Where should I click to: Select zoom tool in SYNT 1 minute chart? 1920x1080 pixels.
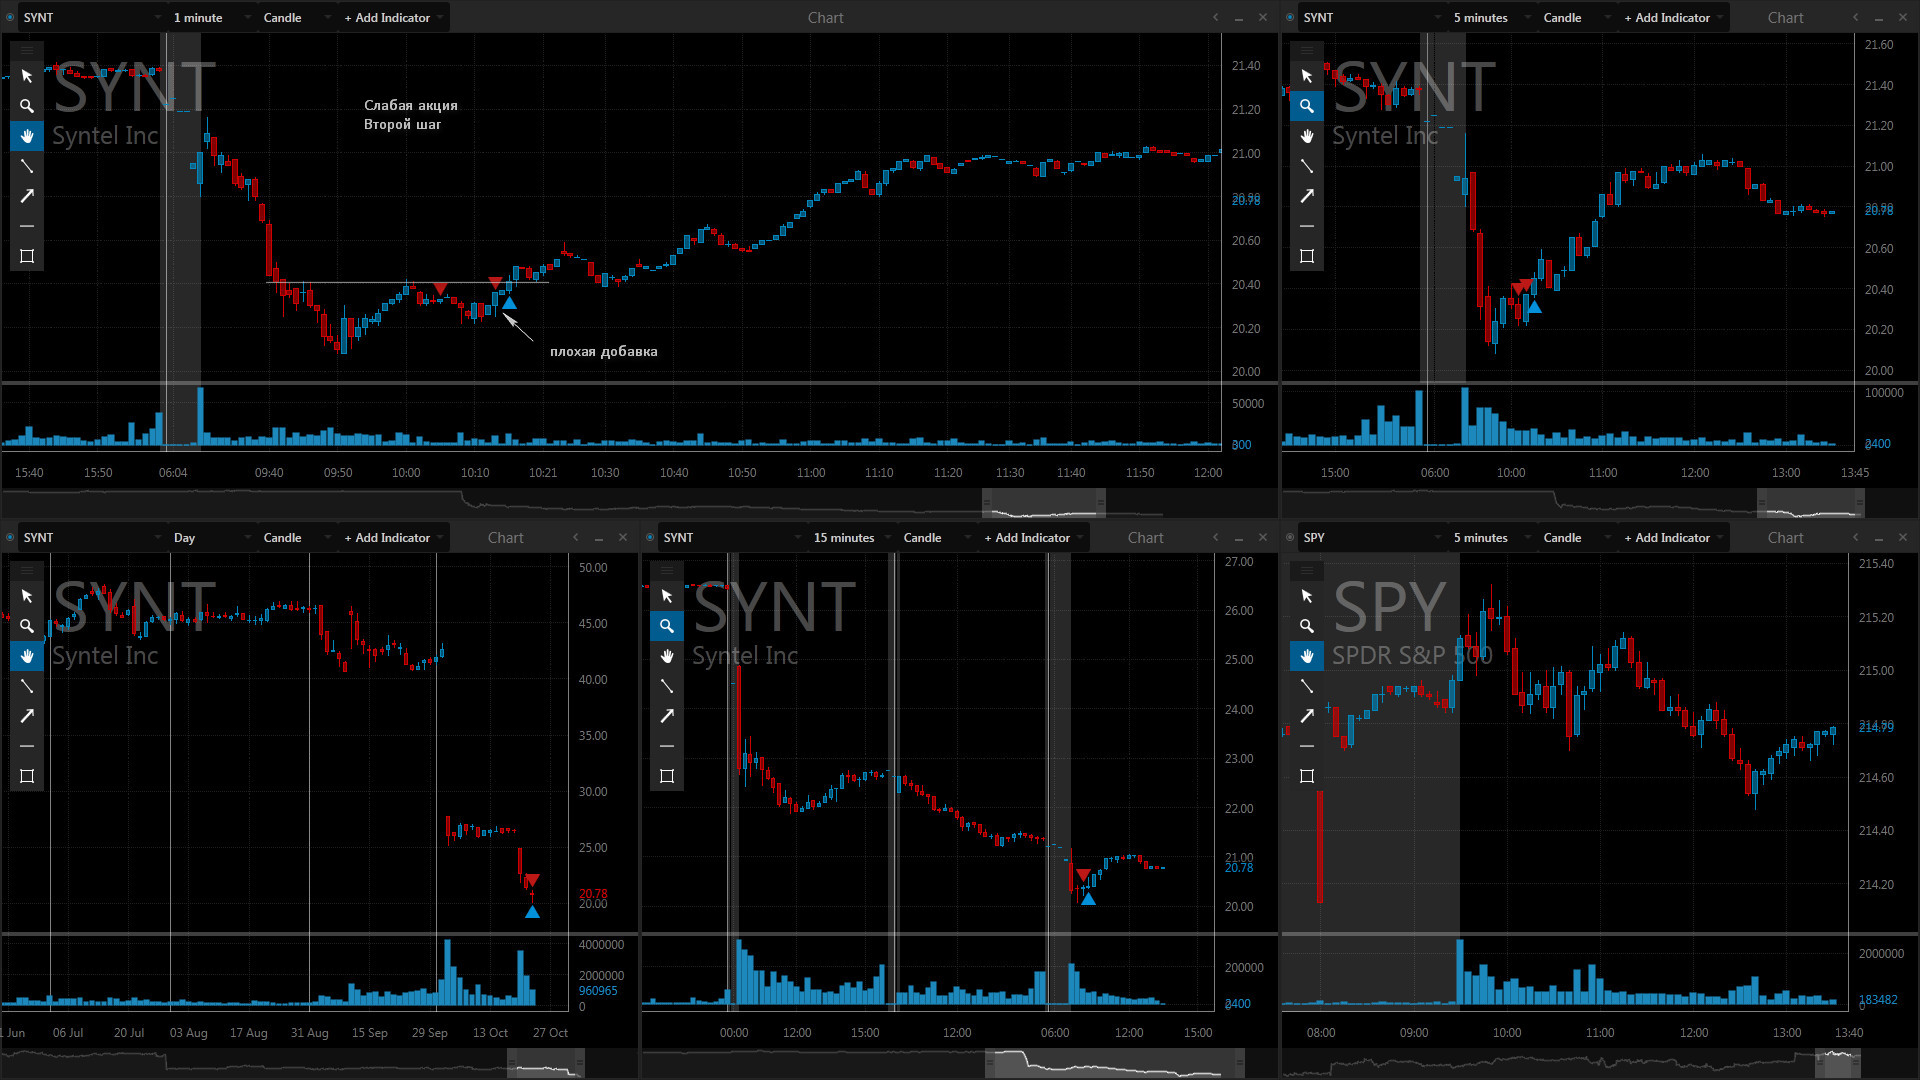coord(27,106)
